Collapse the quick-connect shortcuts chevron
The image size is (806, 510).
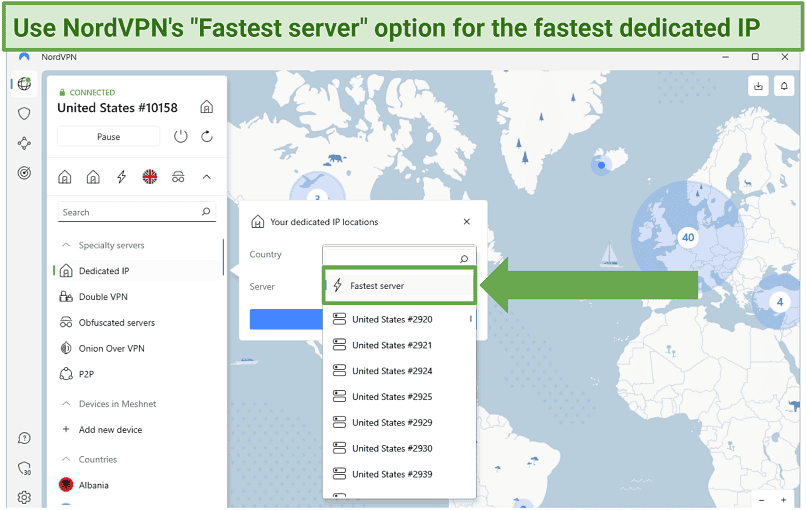pos(207,177)
